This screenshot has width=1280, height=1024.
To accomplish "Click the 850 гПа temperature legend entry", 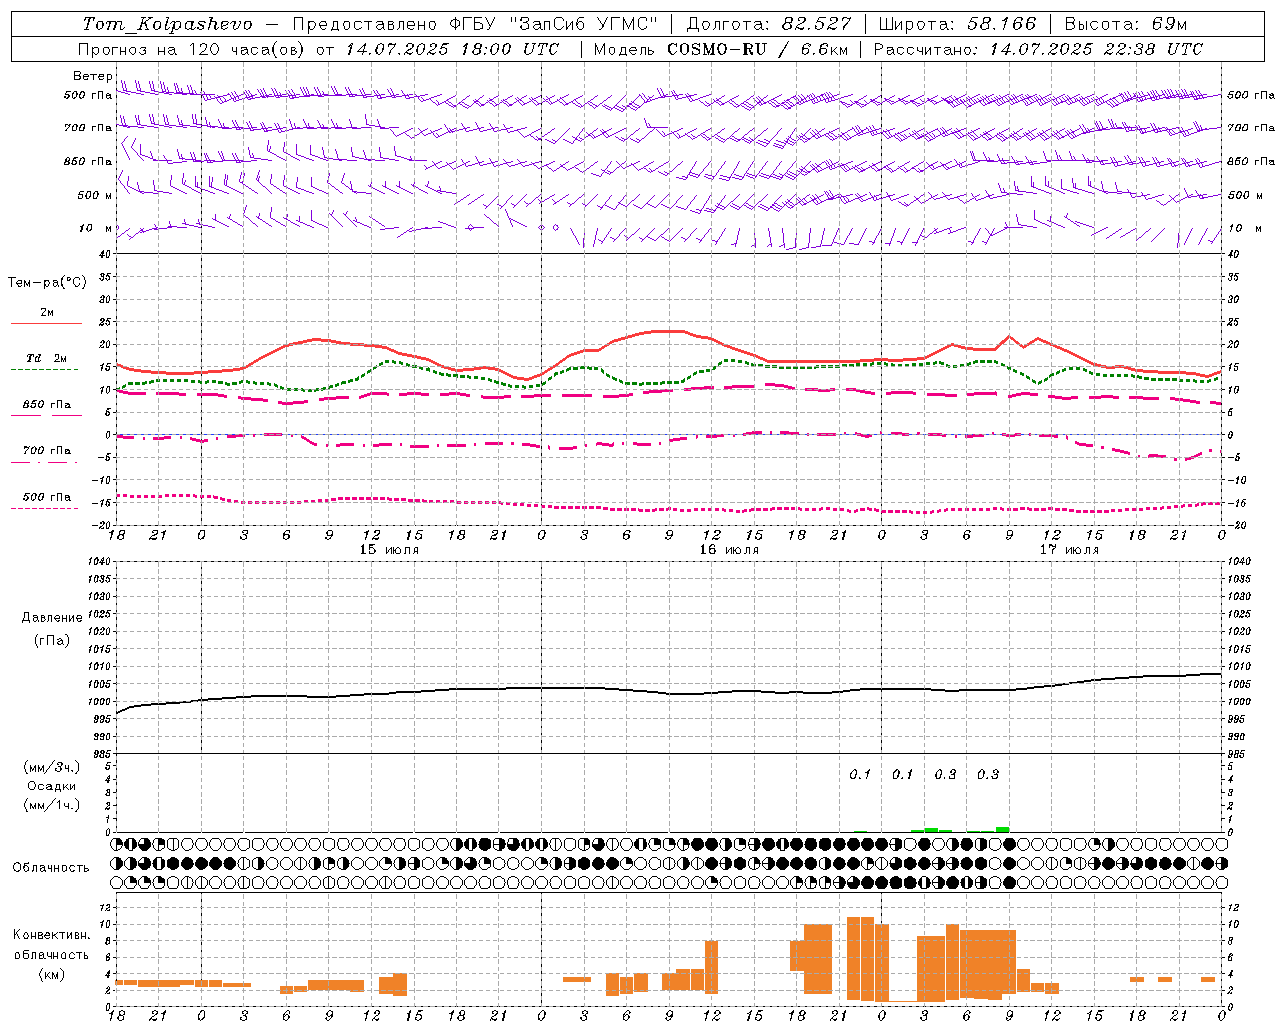I will pyautogui.click(x=47, y=405).
